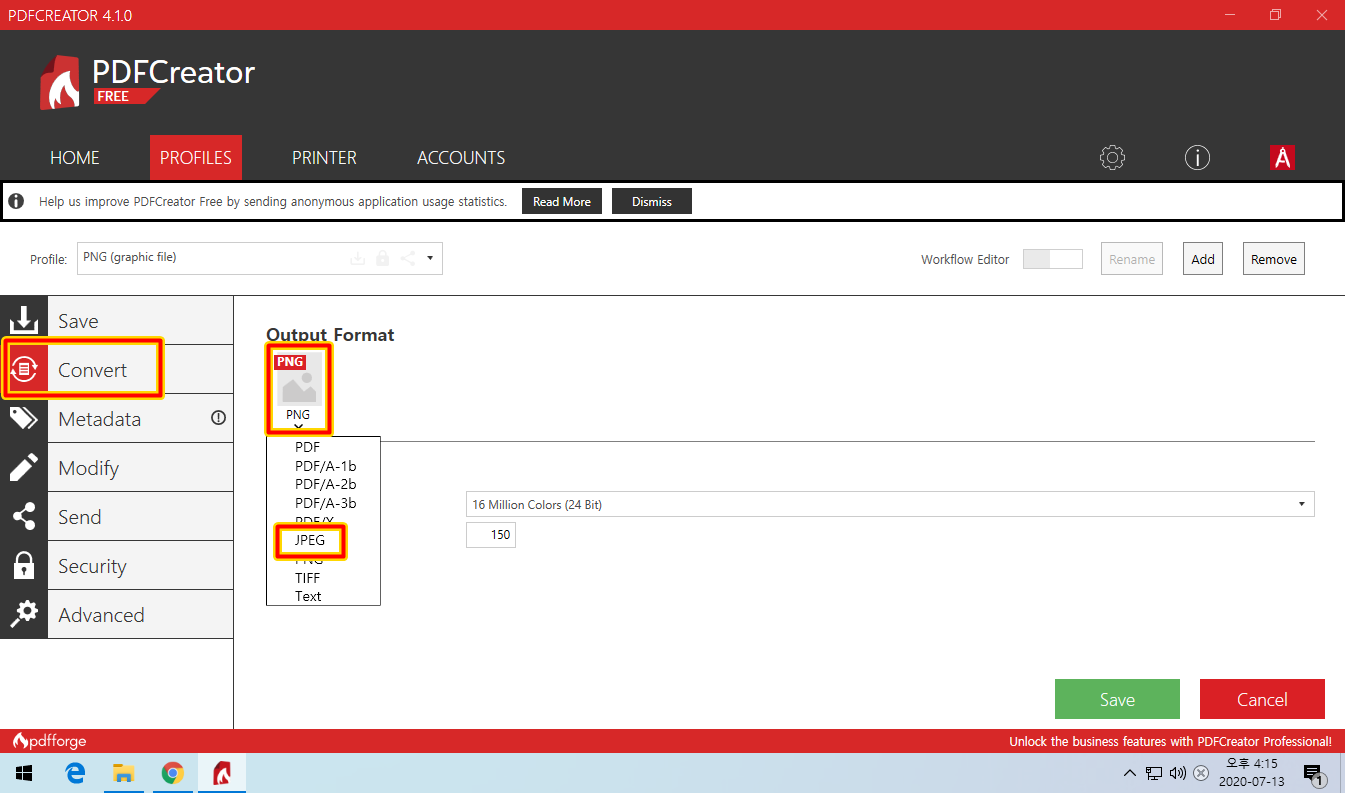Select the Convert section icon
This screenshot has height=793, width=1345.
tap(24, 369)
